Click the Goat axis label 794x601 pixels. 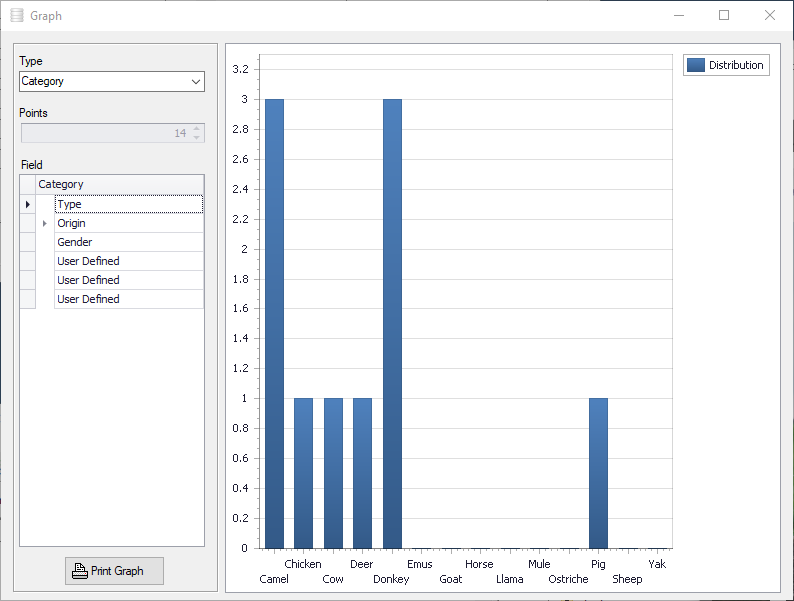click(x=451, y=579)
